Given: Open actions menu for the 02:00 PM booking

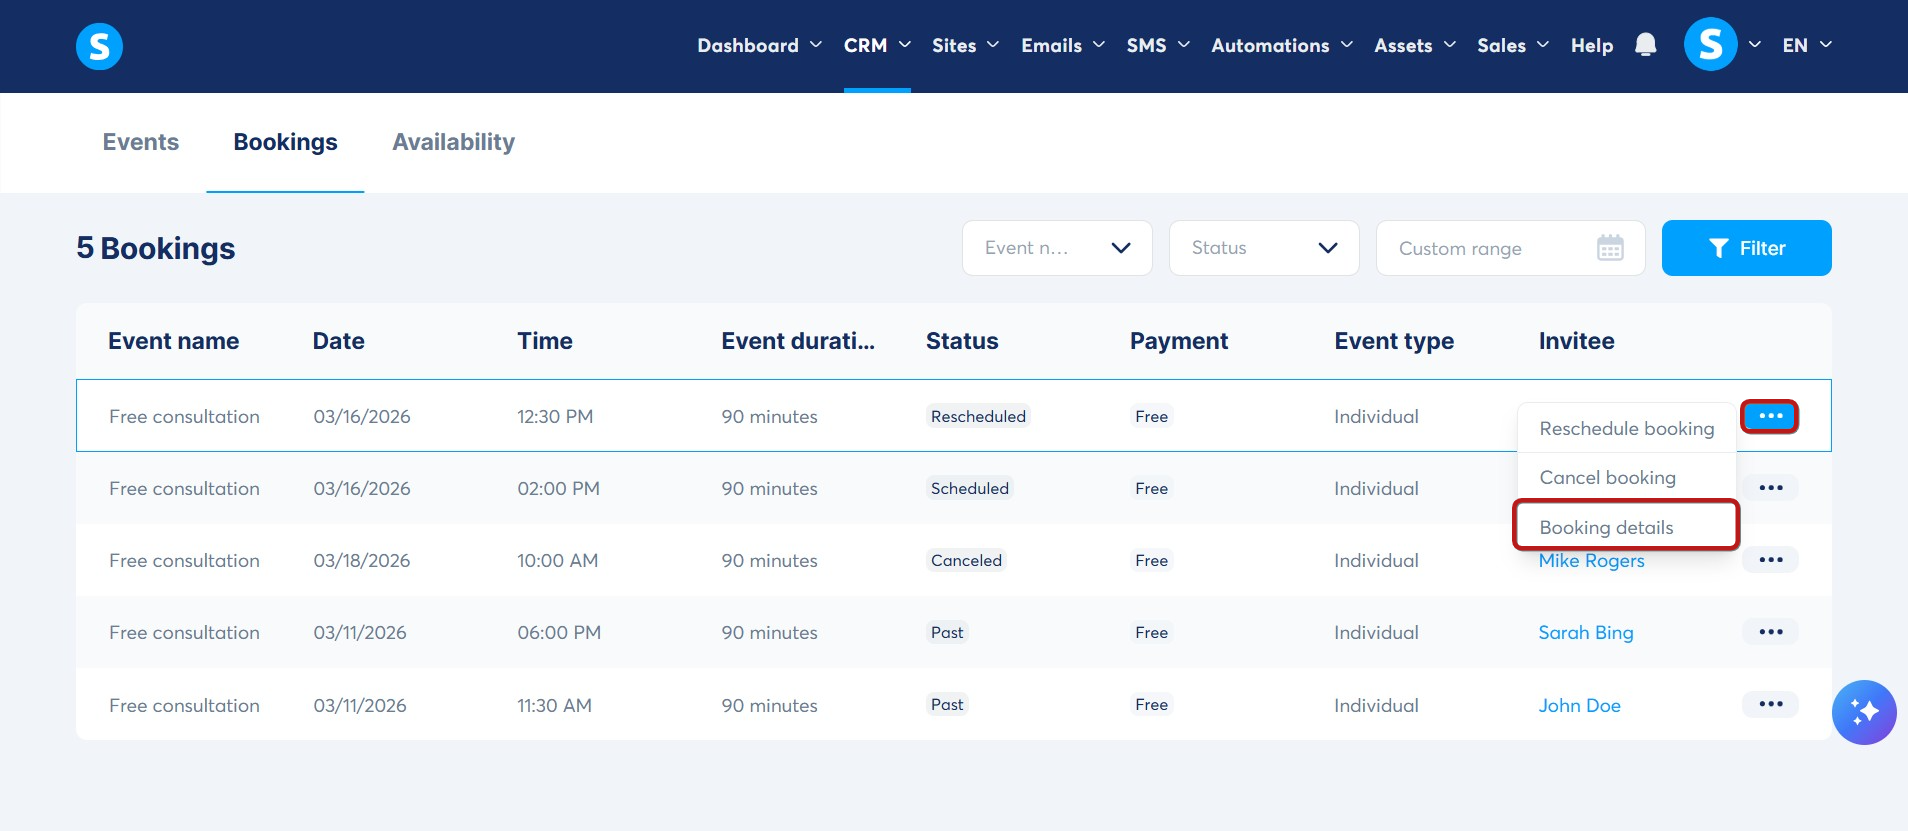Looking at the screenshot, I should pos(1770,488).
